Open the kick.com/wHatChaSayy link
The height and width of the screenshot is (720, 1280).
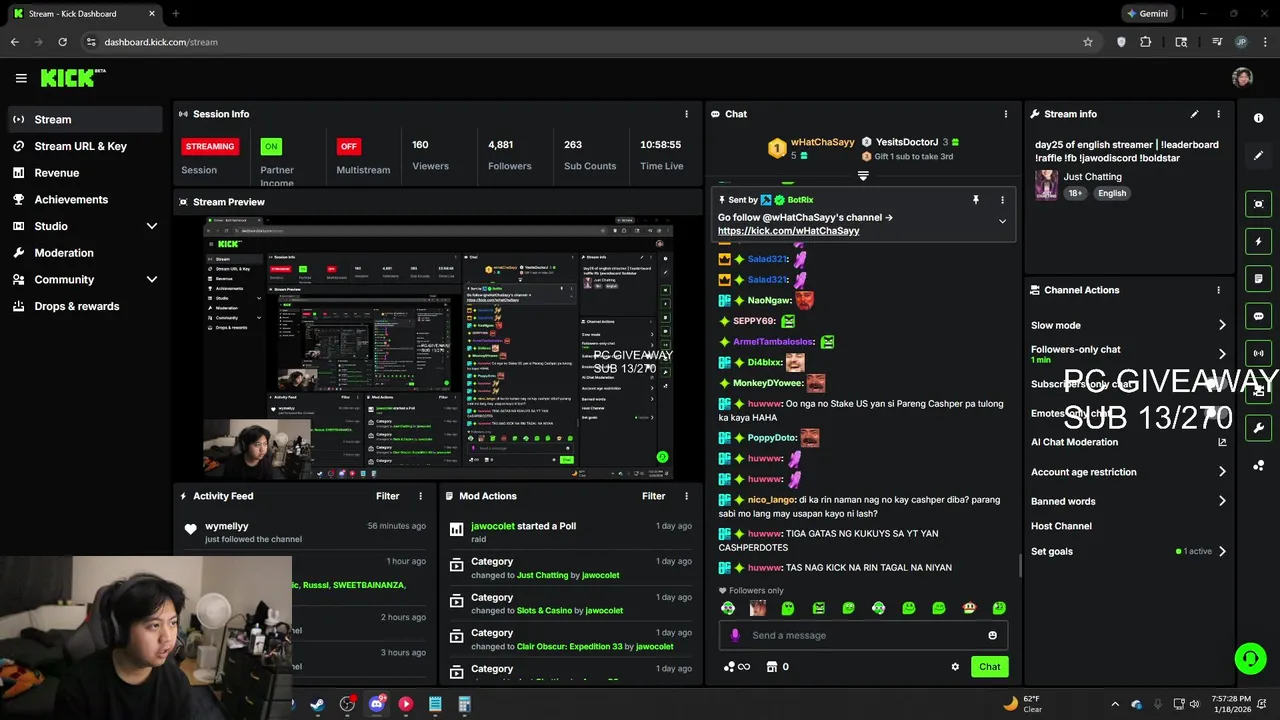click(788, 231)
